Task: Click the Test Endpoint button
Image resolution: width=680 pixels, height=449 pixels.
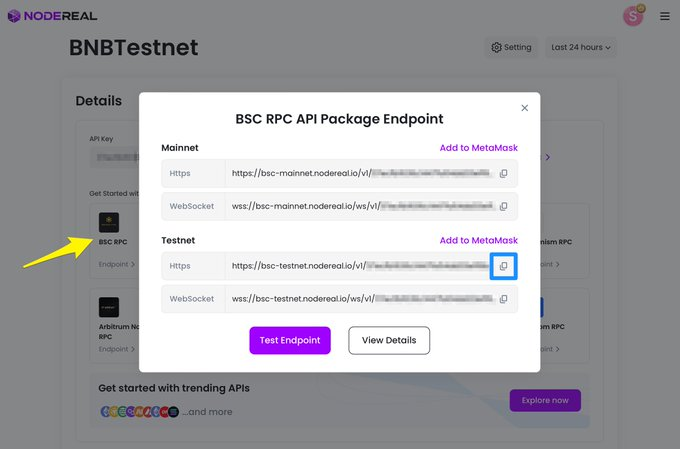Action: tap(290, 341)
